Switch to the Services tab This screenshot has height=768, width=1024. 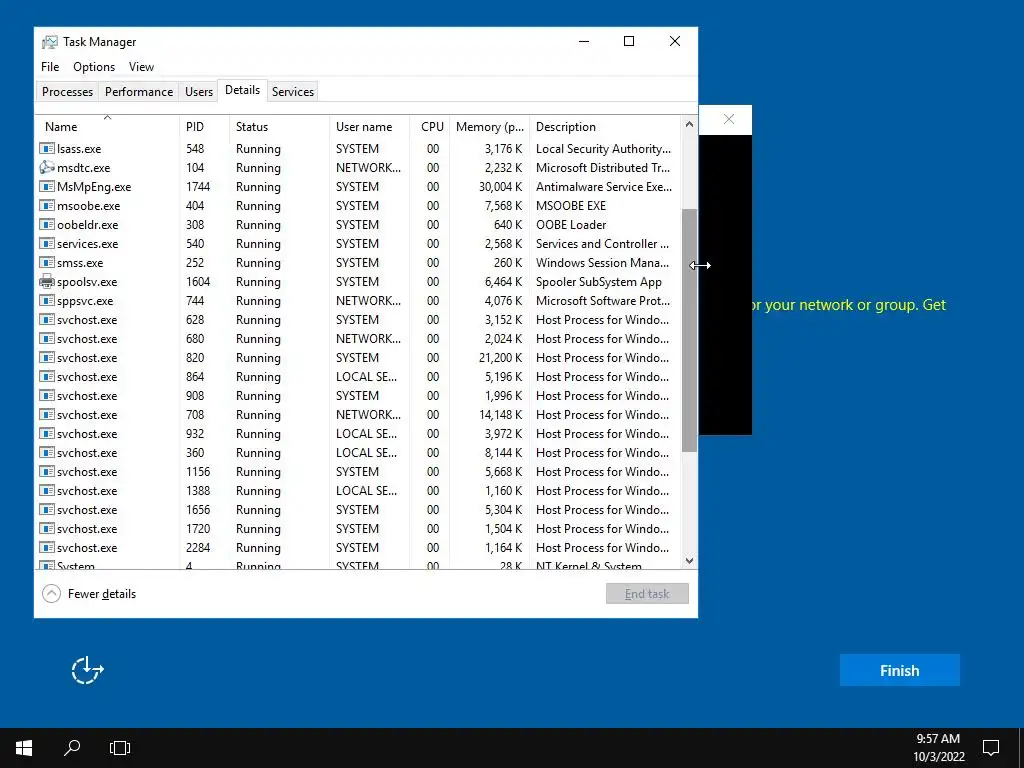click(x=293, y=92)
